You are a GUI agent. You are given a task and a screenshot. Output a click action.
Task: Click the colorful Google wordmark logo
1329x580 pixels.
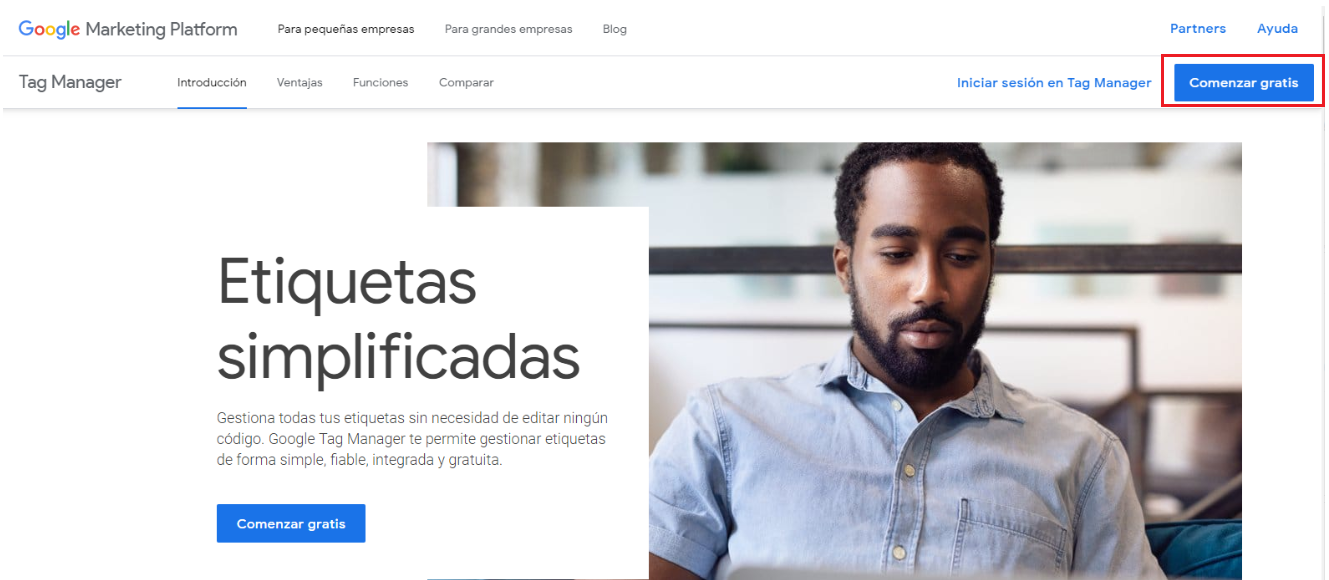[x=49, y=29]
